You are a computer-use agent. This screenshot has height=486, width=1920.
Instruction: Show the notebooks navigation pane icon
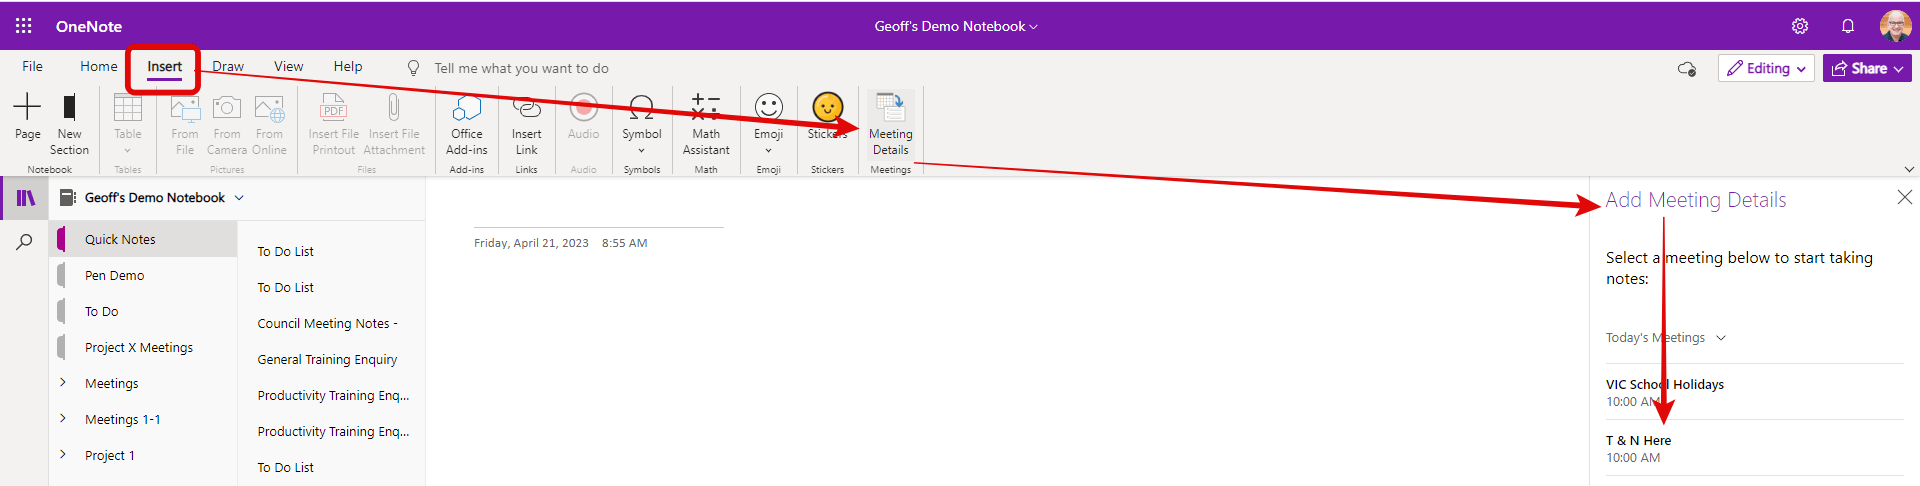(x=25, y=198)
